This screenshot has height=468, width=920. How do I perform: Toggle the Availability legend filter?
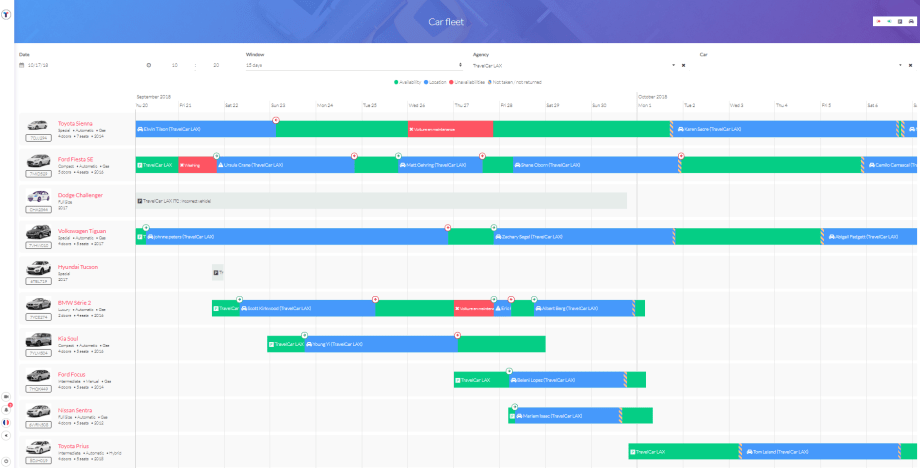pos(408,82)
